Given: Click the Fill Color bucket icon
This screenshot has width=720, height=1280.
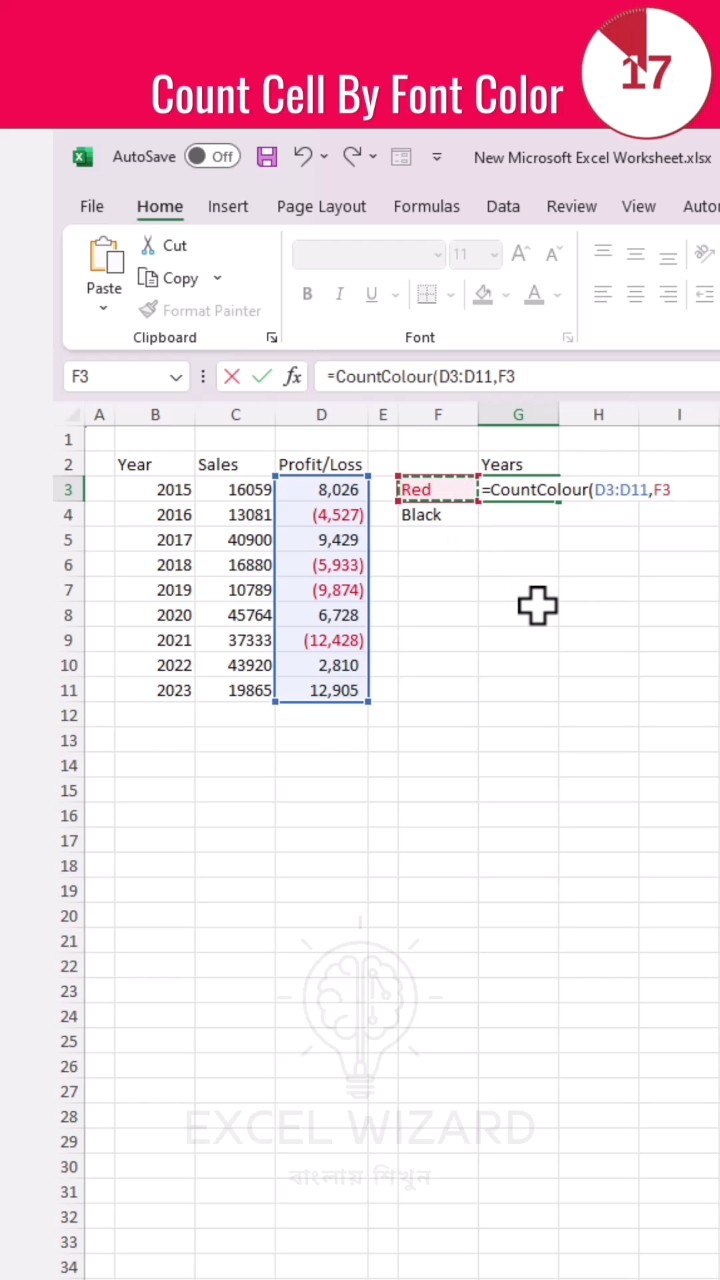Looking at the screenshot, I should pos(483,294).
